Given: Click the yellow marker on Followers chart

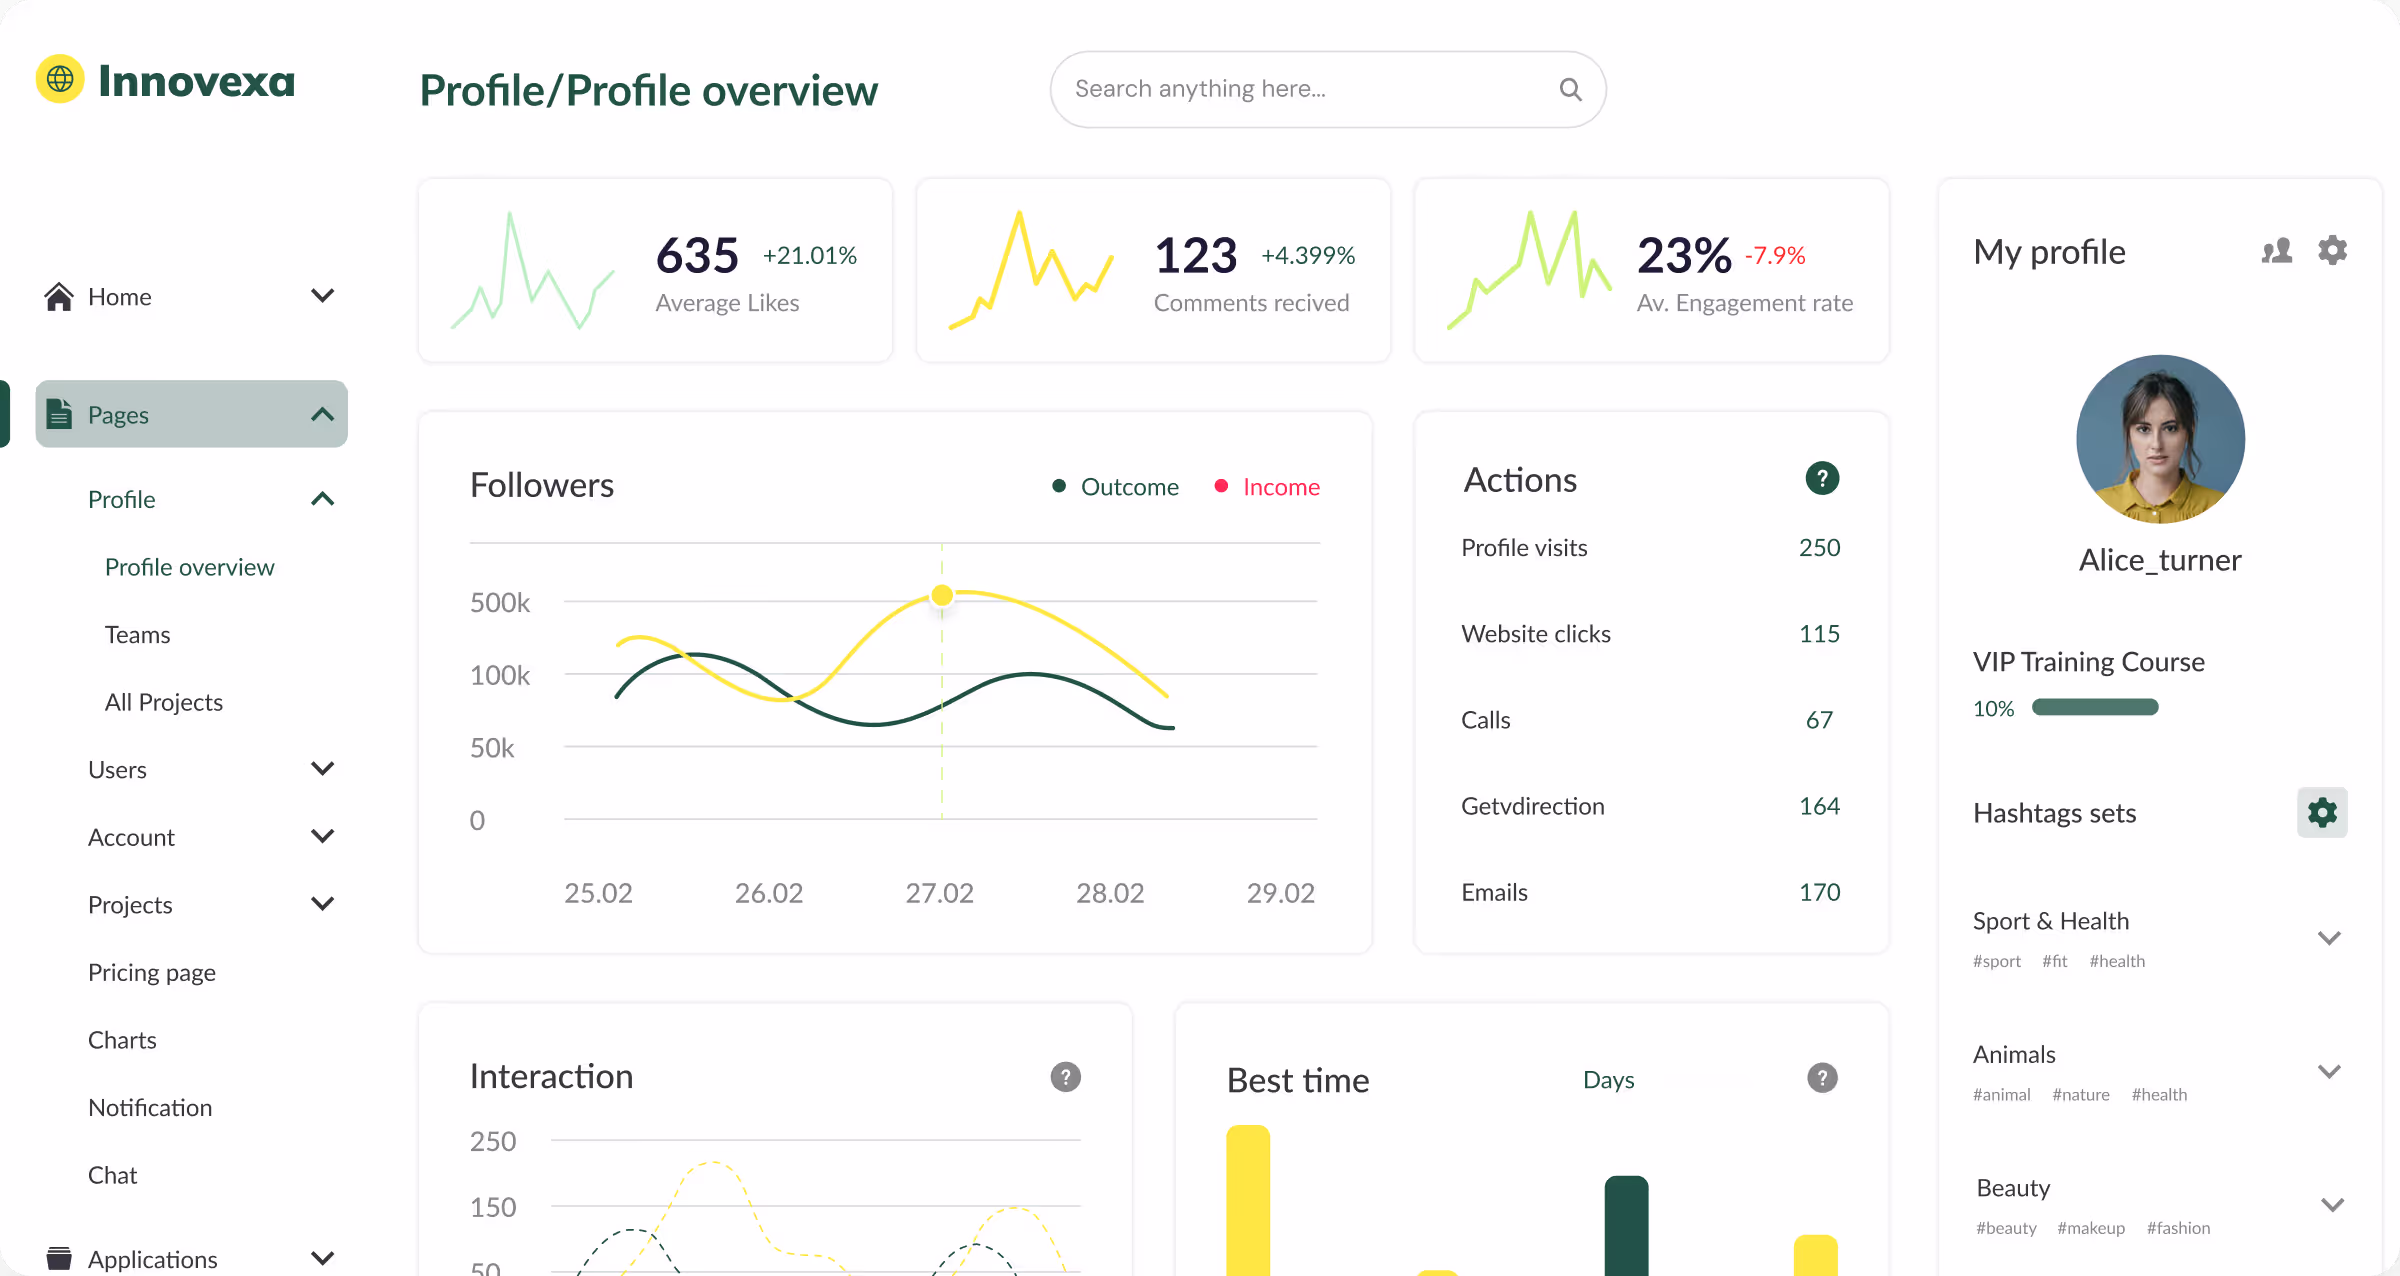Looking at the screenshot, I should [x=941, y=596].
